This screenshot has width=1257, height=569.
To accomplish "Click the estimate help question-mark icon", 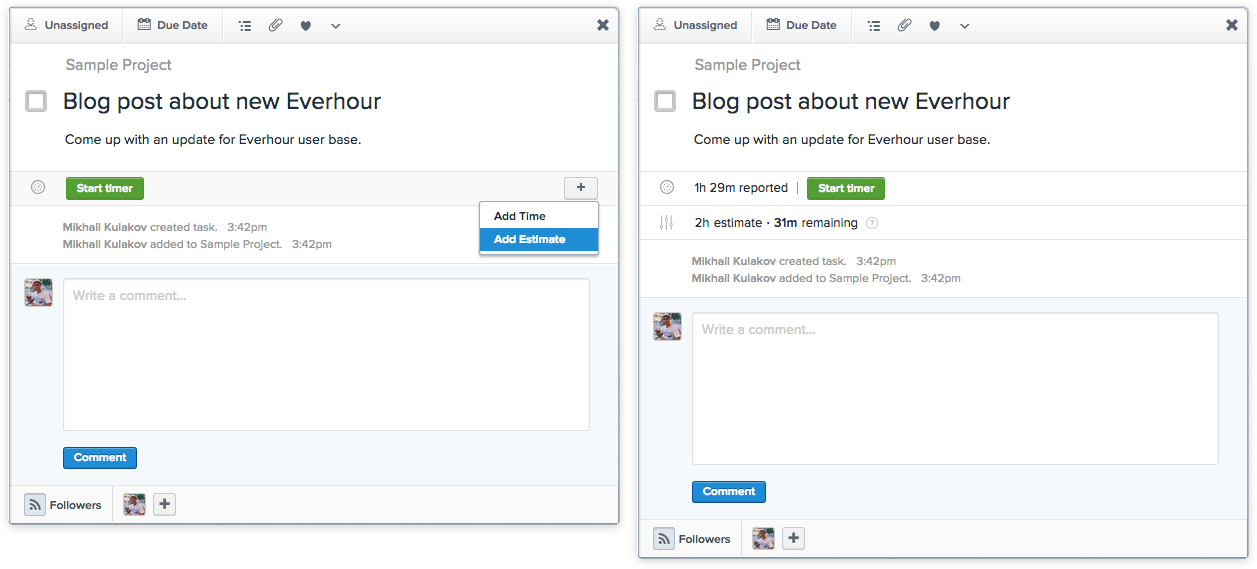I will (872, 223).
